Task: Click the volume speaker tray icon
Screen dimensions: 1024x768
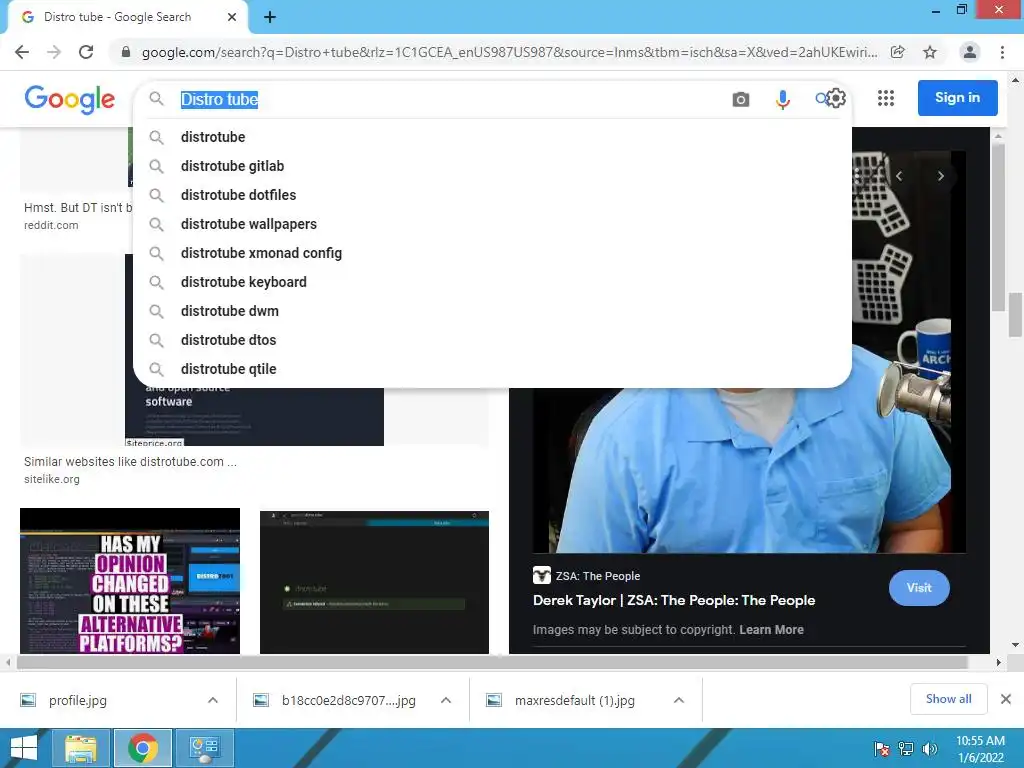Action: (929, 749)
